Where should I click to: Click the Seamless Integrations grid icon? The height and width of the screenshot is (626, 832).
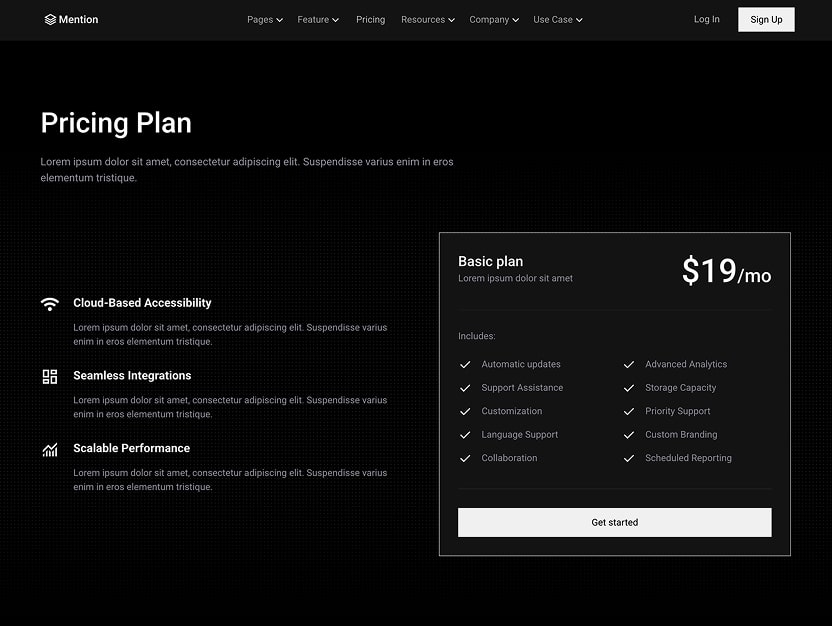point(50,377)
